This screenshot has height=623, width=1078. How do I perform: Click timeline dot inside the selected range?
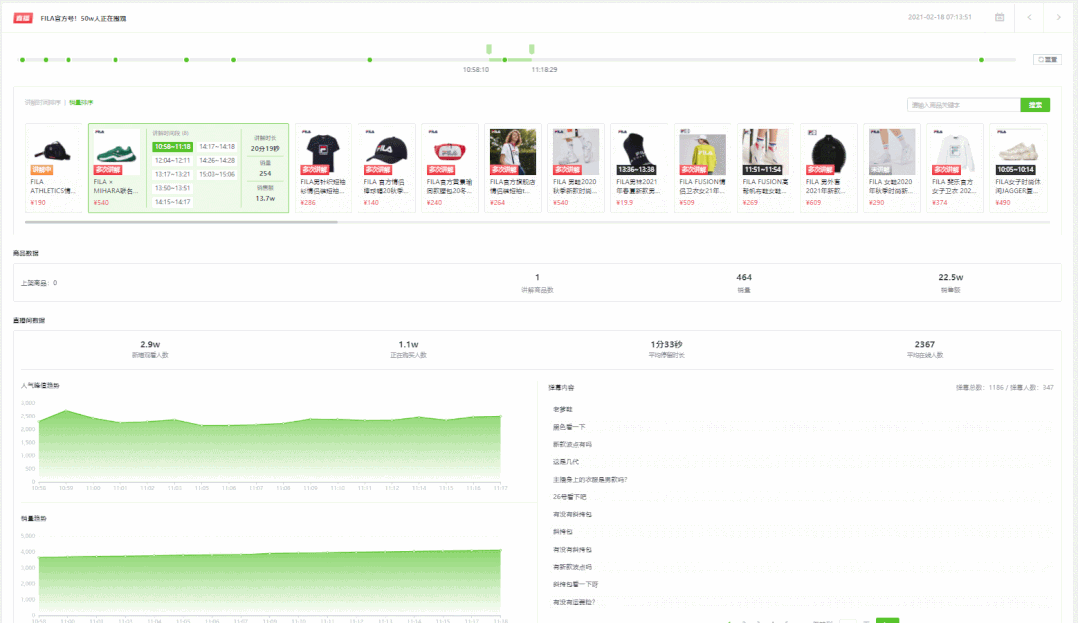pos(505,60)
